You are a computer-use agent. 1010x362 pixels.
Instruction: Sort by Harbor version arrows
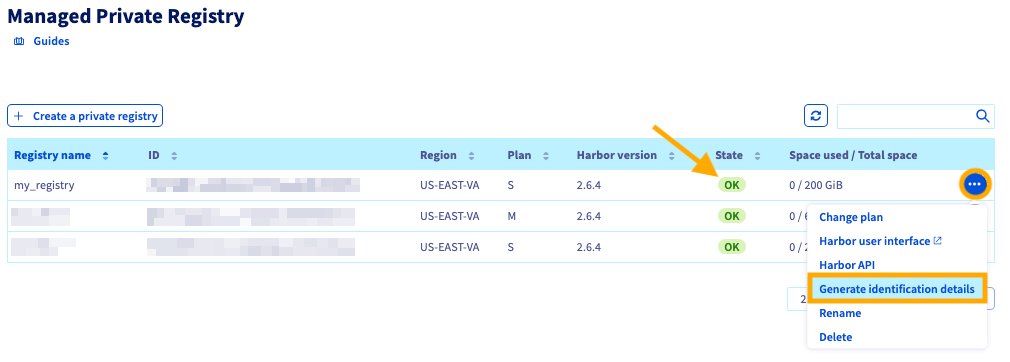[x=672, y=155]
